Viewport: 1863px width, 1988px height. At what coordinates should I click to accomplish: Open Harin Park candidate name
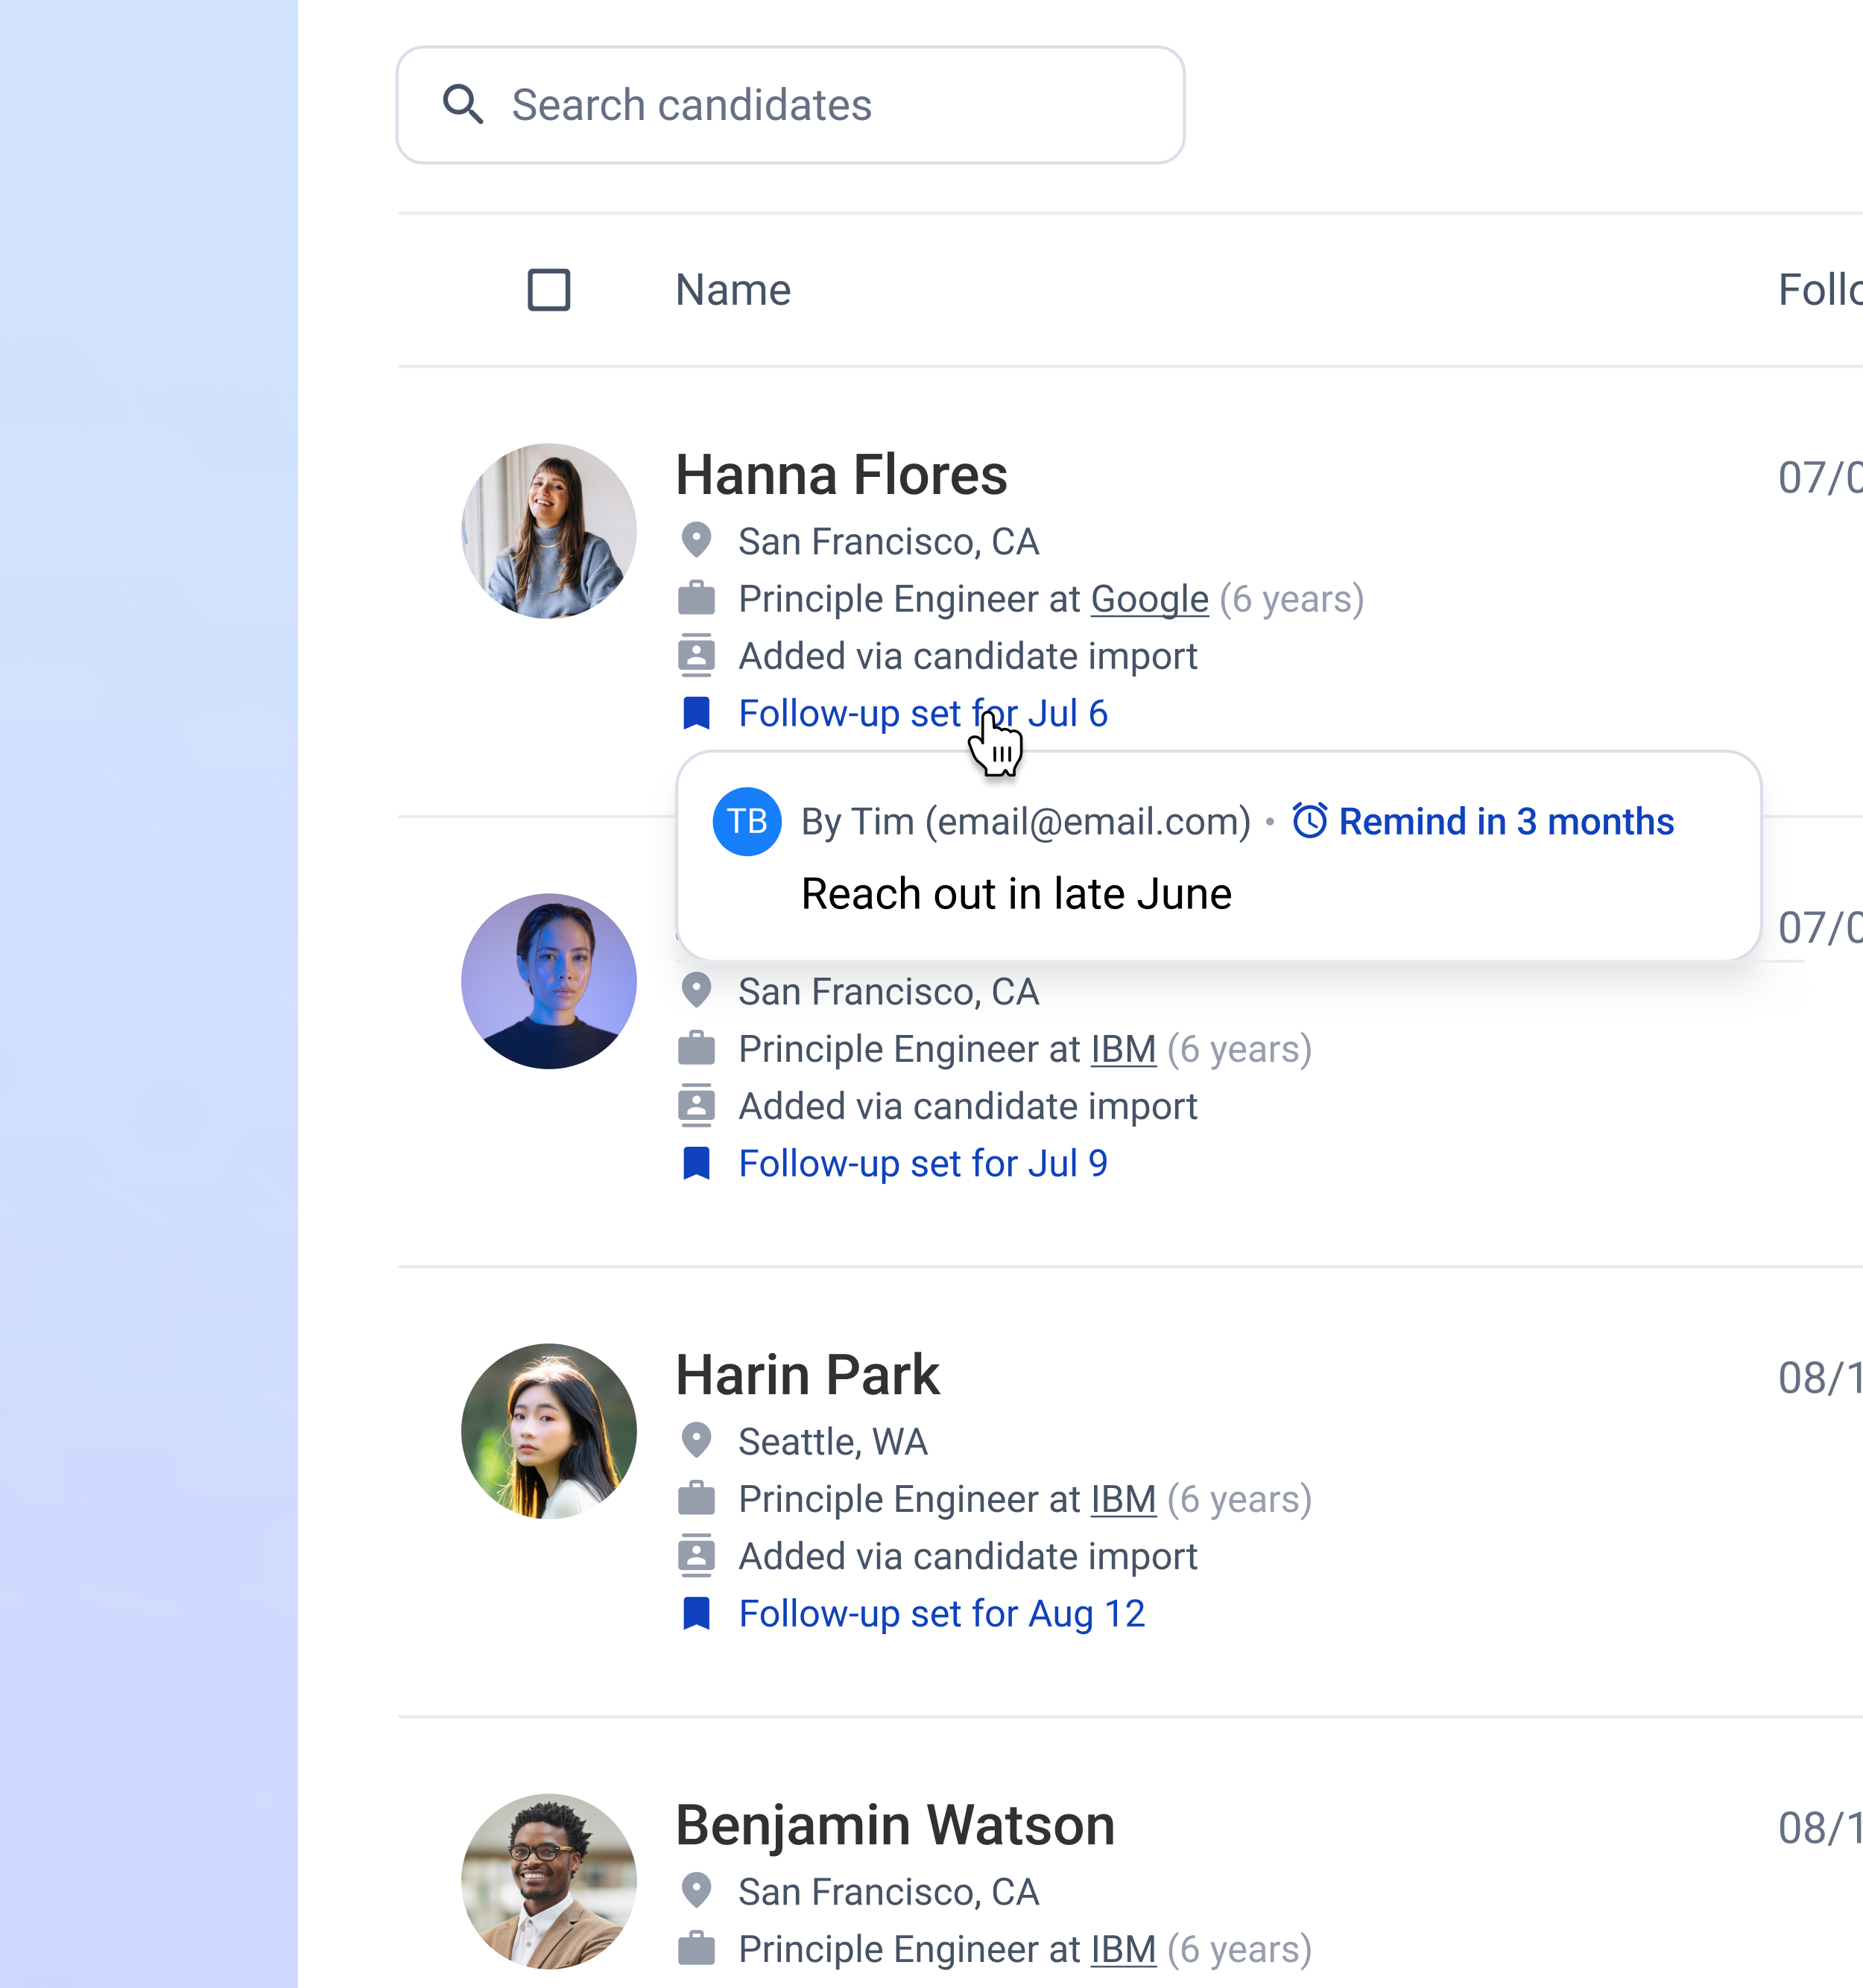(807, 1375)
